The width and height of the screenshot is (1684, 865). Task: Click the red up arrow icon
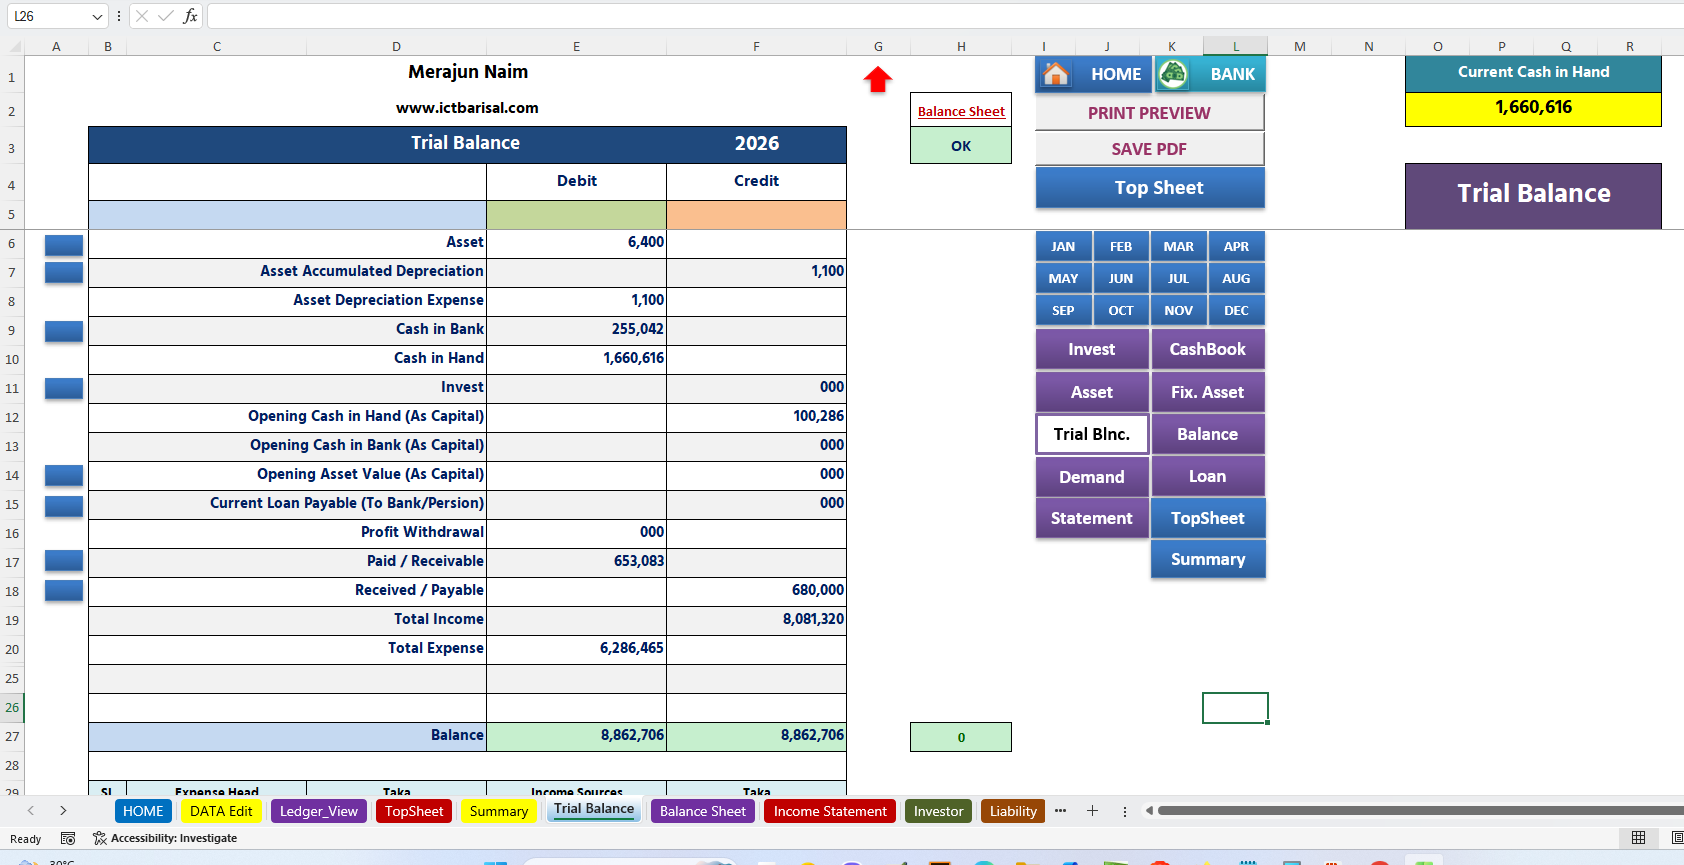(x=878, y=80)
